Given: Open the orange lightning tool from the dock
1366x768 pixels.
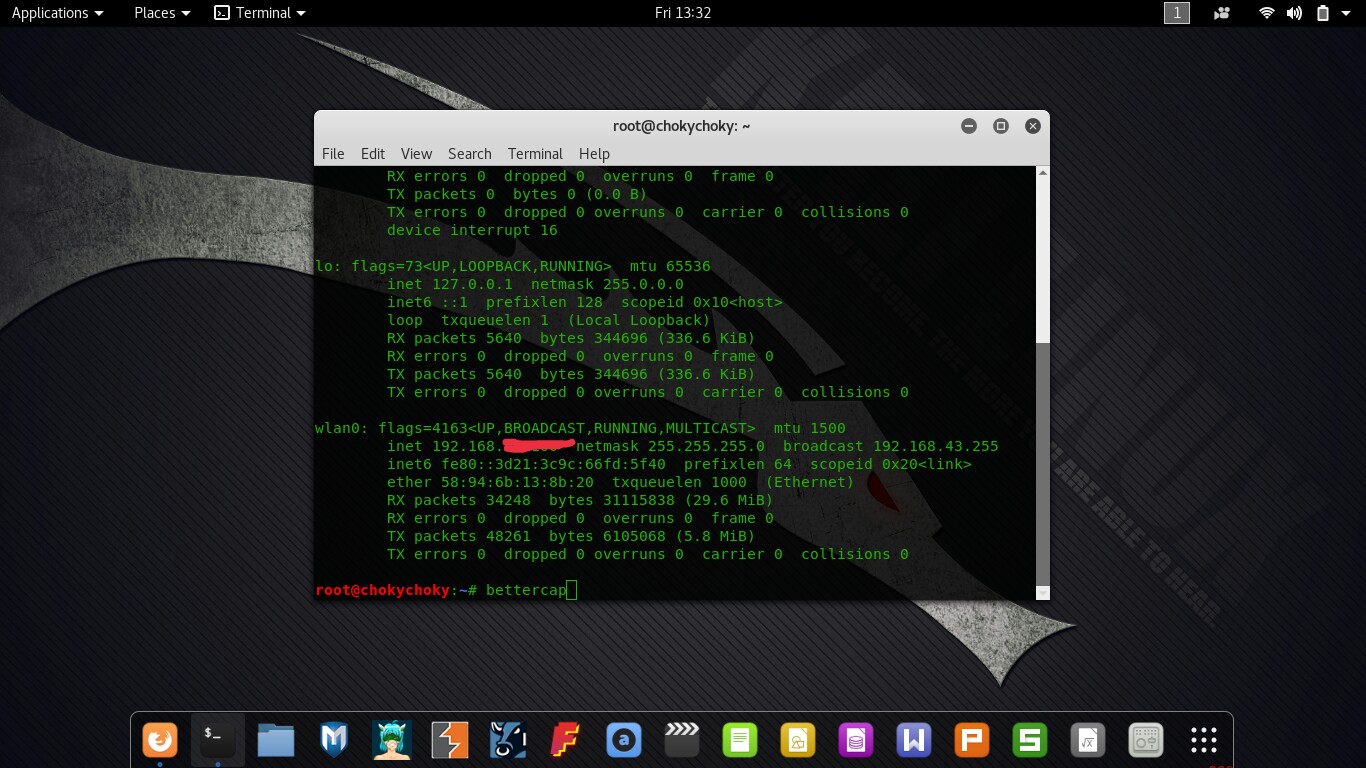Looking at the screenshot, I should (x=449, y=740).
